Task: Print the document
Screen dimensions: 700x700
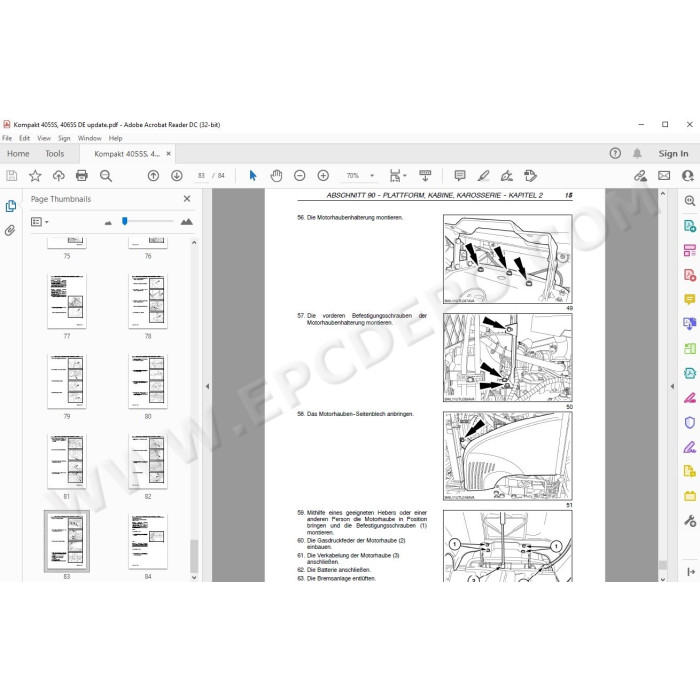Action: tap(82, 175)
